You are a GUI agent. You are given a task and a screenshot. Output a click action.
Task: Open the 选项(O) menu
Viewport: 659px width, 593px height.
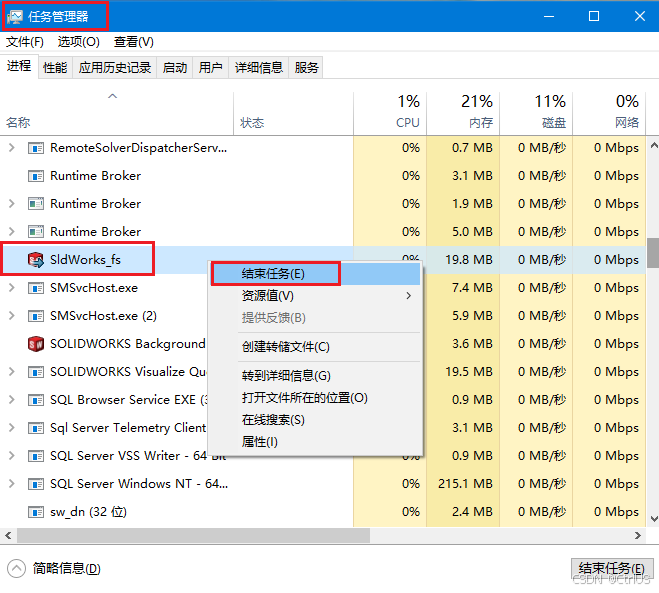pyautogui.click(x=79, y=42)
